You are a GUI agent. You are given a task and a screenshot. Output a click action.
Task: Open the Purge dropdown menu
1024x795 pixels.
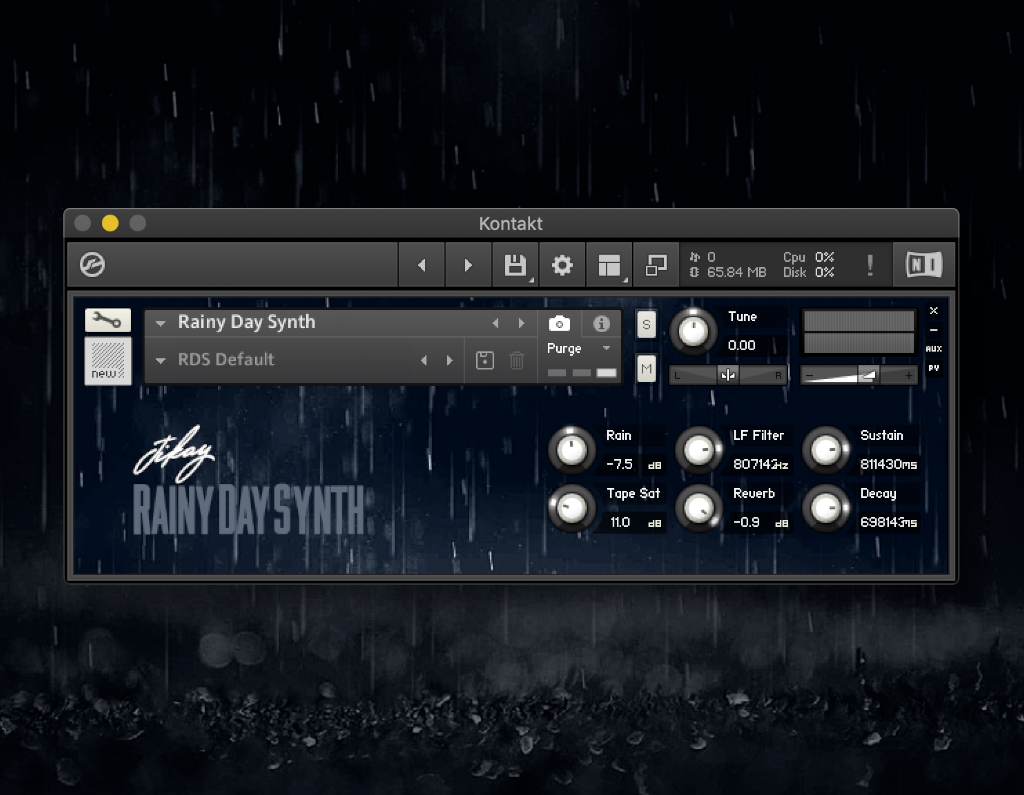click(579, 348)
